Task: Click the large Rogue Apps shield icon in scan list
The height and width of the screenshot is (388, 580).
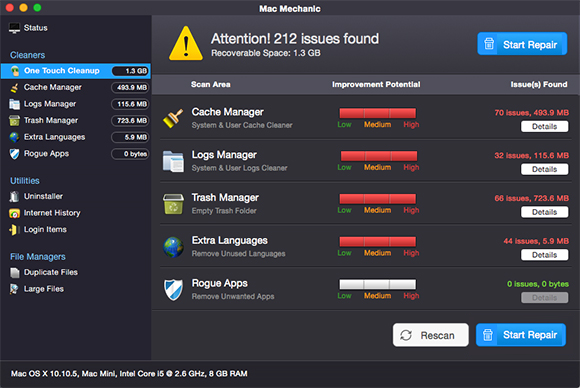Action: click(173, 290)
